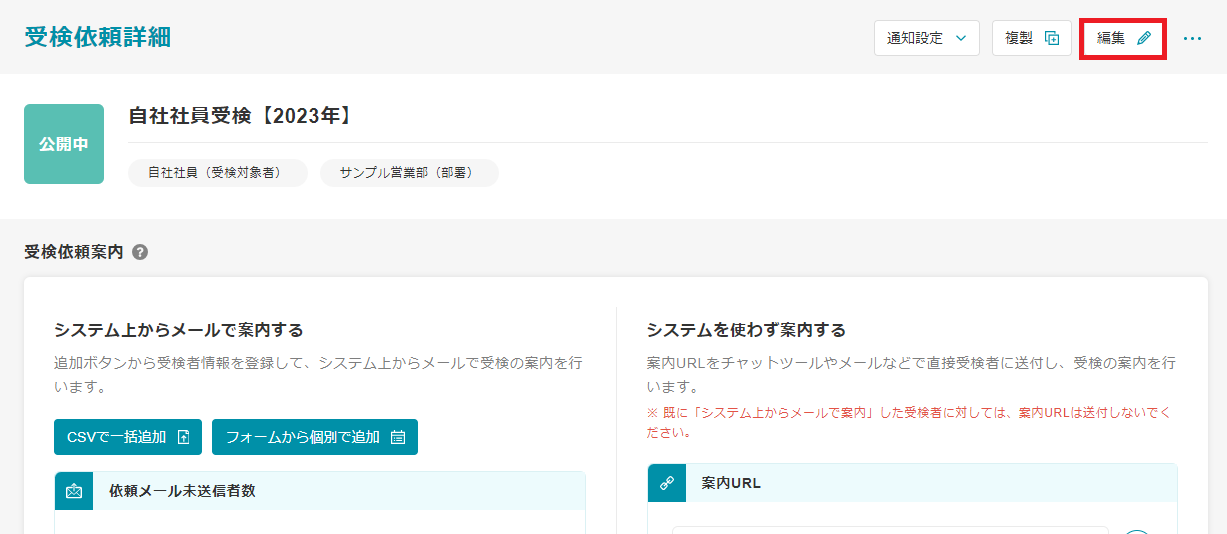This screenshot has height=534, width=1227.
Task: Click the 案内URL panel header text
Action: (731, 483)
